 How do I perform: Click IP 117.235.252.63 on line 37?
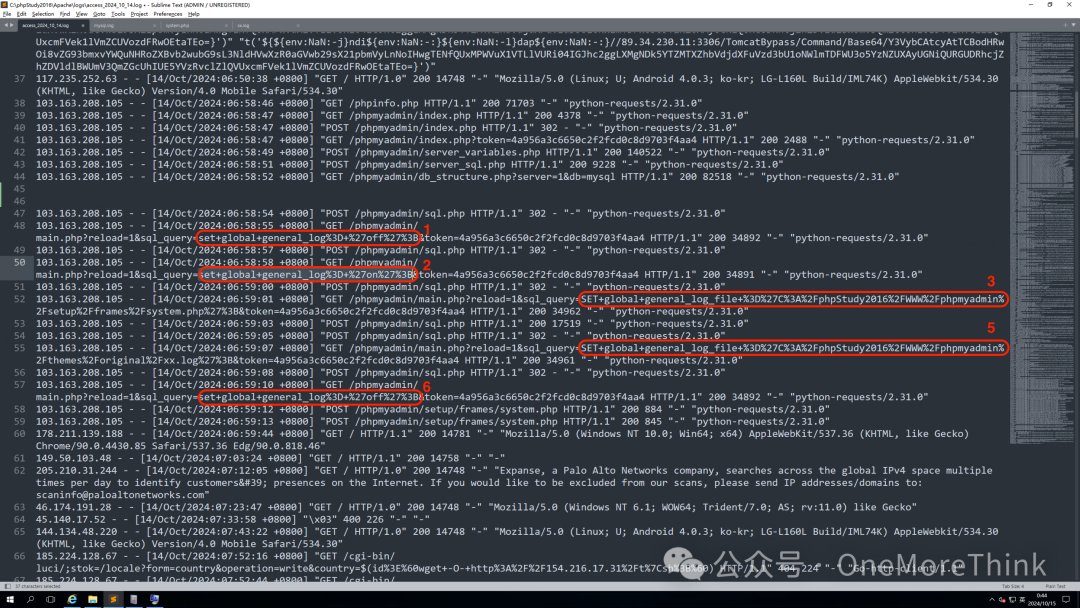[76, 78]
